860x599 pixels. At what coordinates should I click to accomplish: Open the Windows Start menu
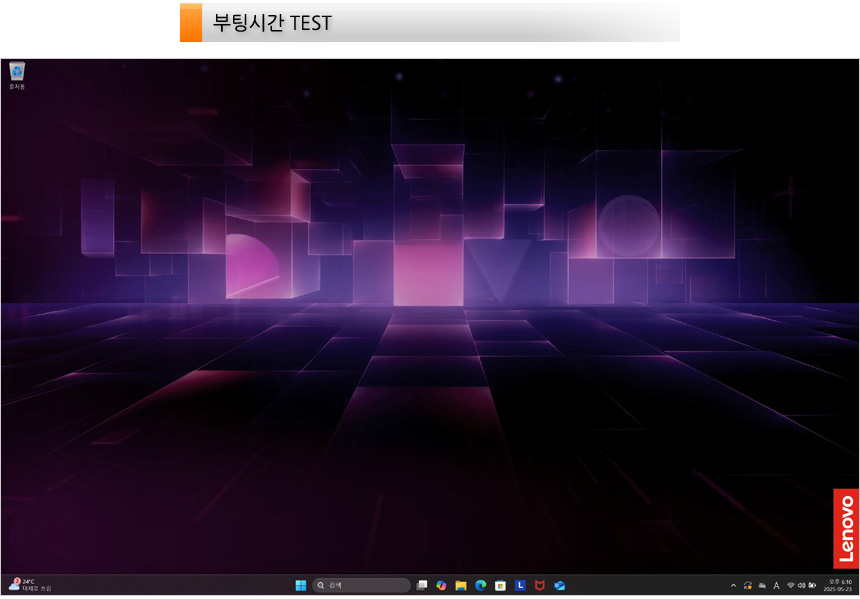pyautogui.click(x=301, y=585)
